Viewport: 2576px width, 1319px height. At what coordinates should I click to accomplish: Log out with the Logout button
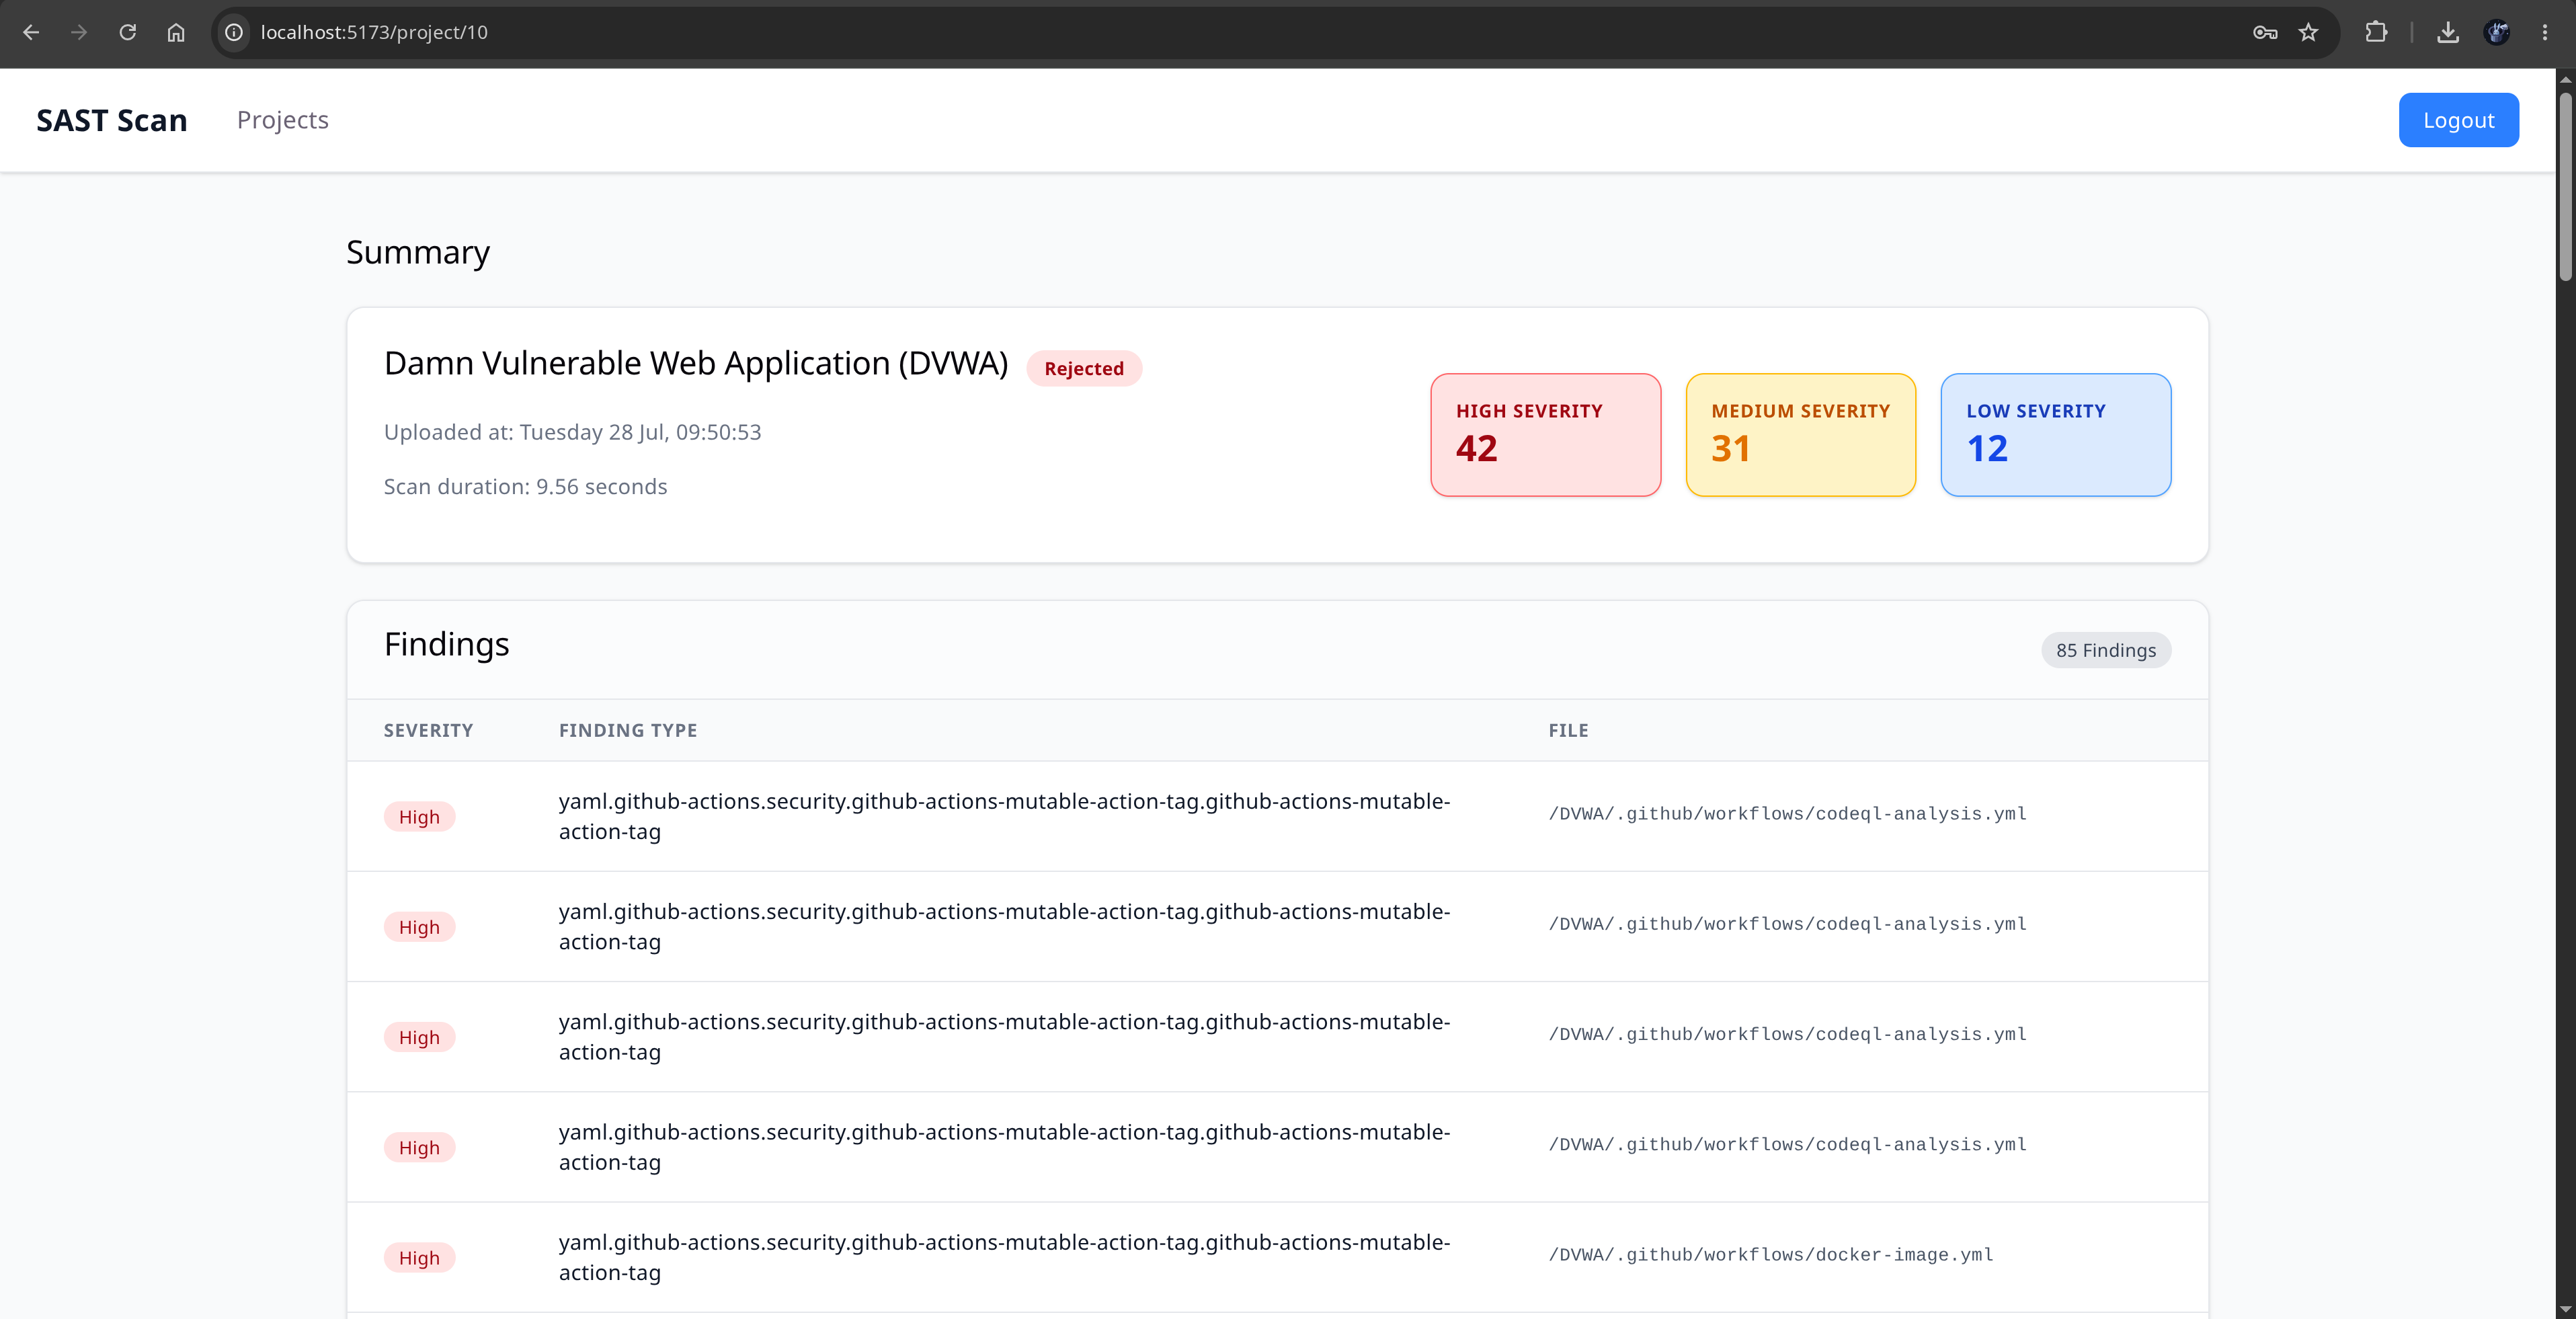point(2458,120)
